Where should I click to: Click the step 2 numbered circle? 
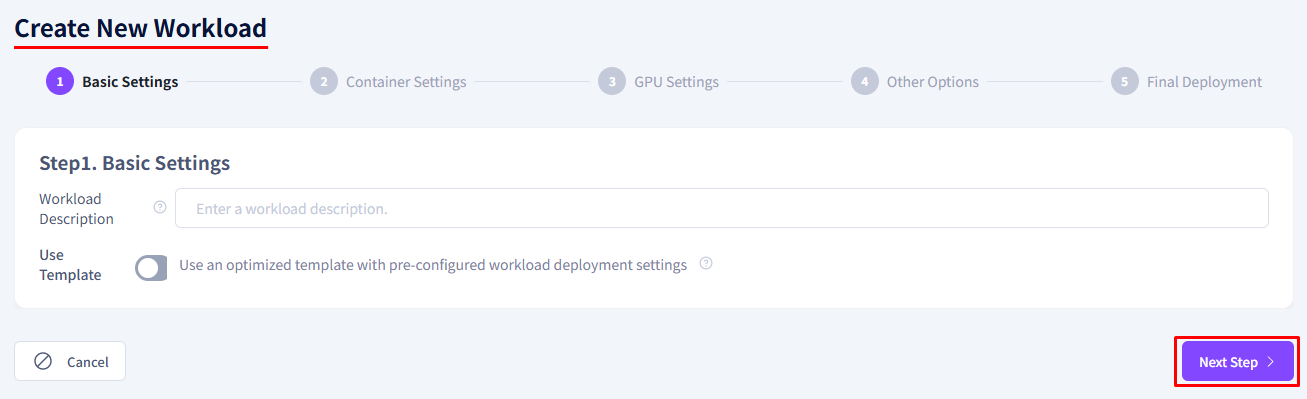tap(324, 81)
